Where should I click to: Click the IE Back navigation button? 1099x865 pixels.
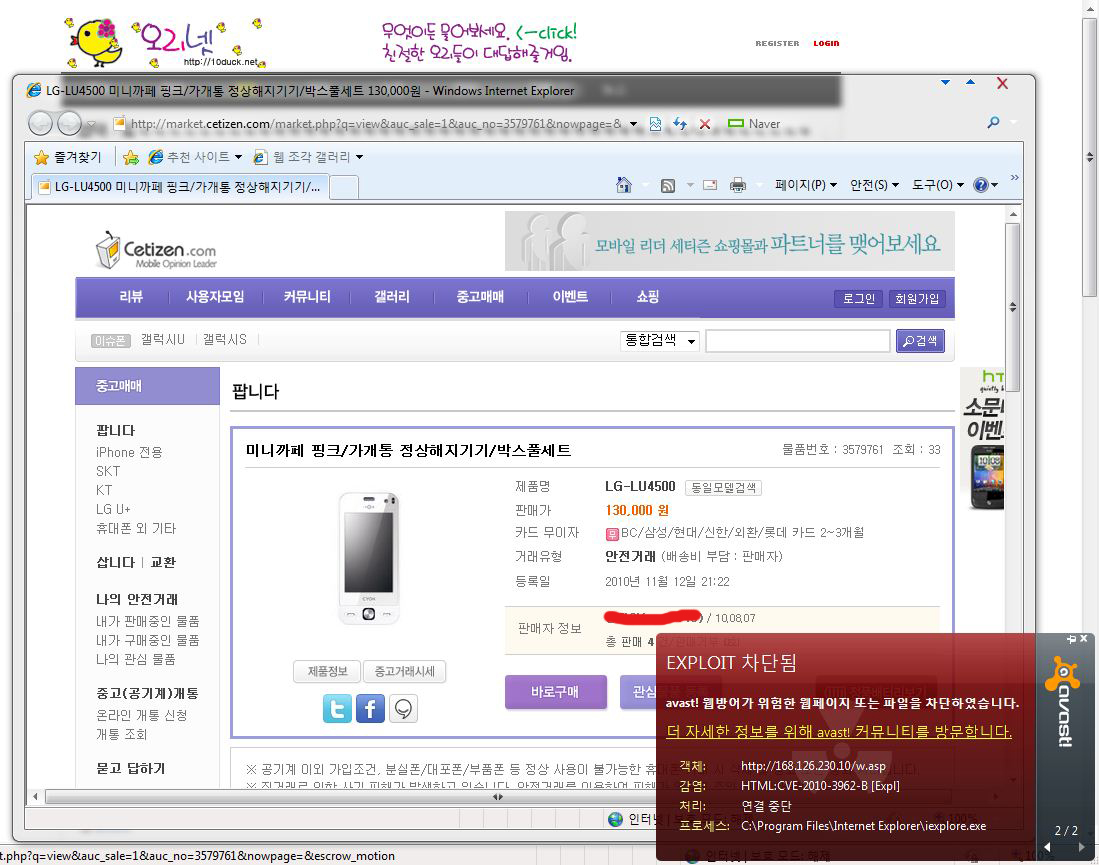coord(40,123)
